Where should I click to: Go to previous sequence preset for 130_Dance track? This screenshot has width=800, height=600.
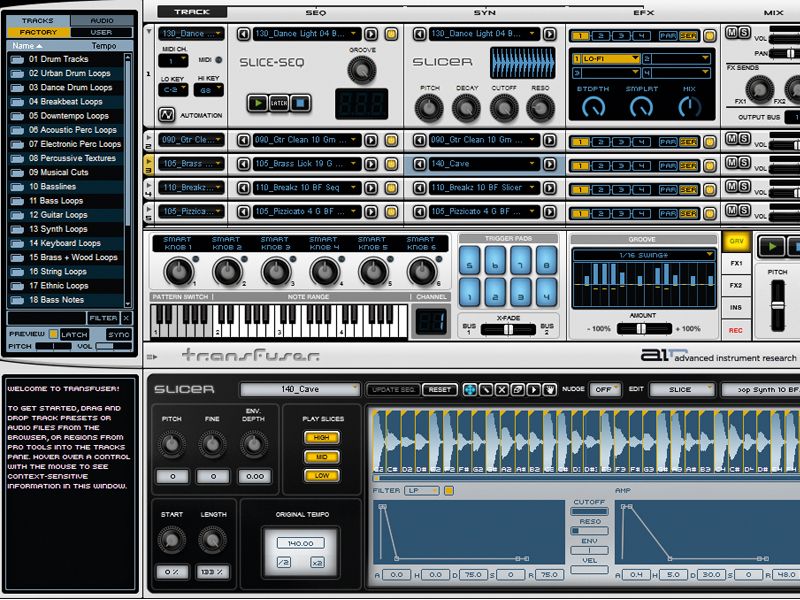(244, 34)
